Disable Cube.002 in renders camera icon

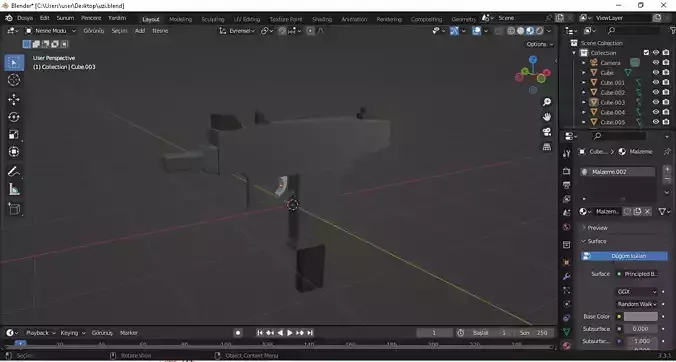666,92
